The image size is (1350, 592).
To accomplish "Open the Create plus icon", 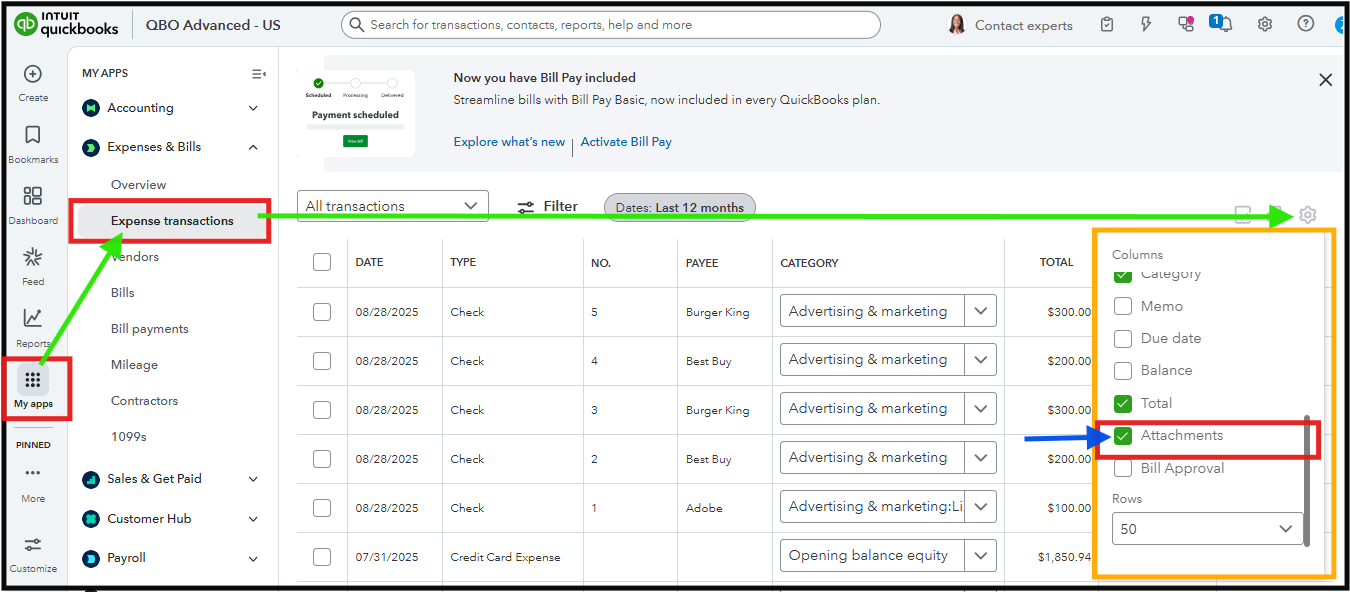I will pos(33,74).
